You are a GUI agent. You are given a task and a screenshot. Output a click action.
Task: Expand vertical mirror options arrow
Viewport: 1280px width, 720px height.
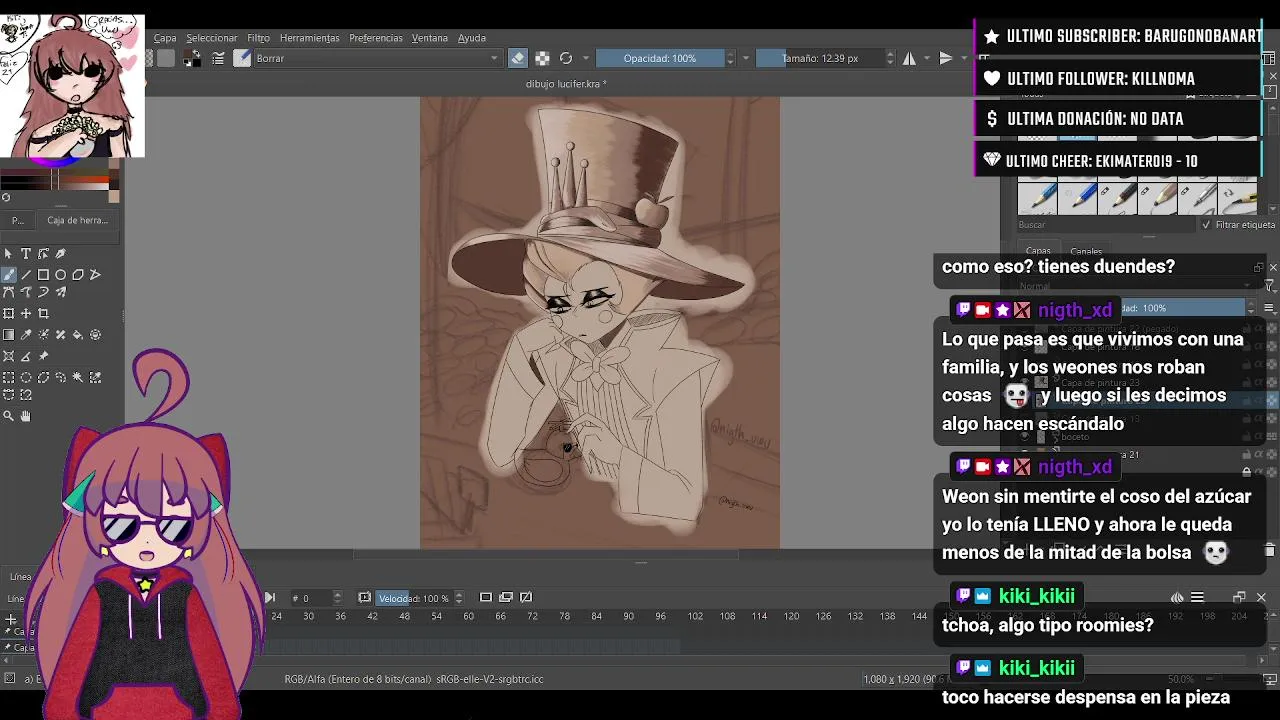[x=963, y=58]
